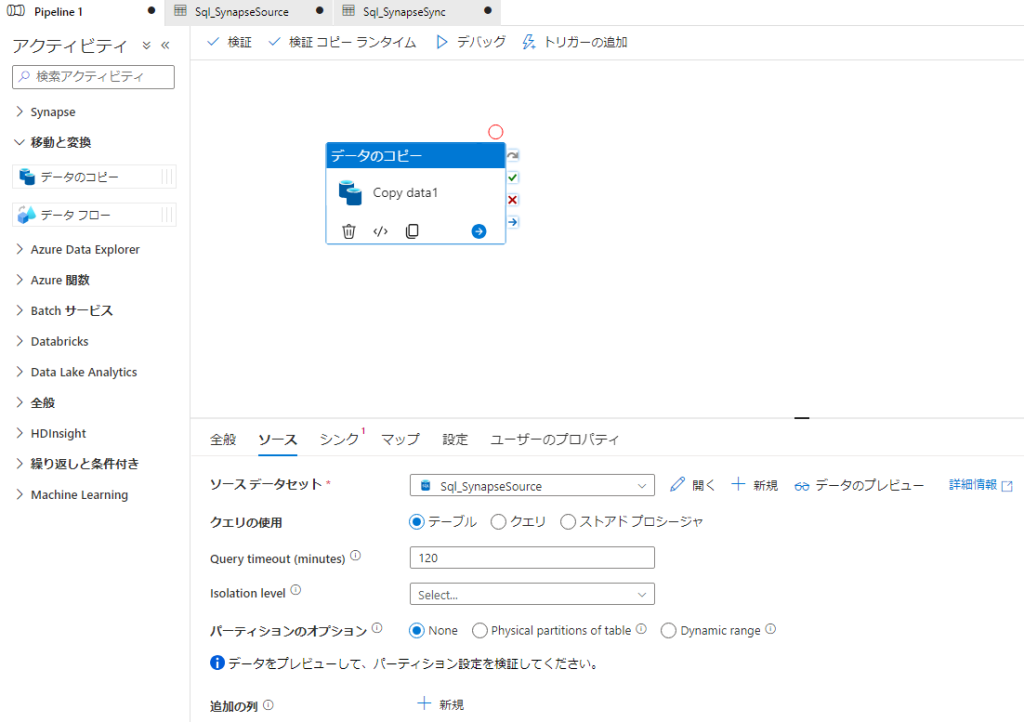Delete the Copy data1 activity via trash icon
This screenshot has width=1024, height=722.
(x=348, y=231)
